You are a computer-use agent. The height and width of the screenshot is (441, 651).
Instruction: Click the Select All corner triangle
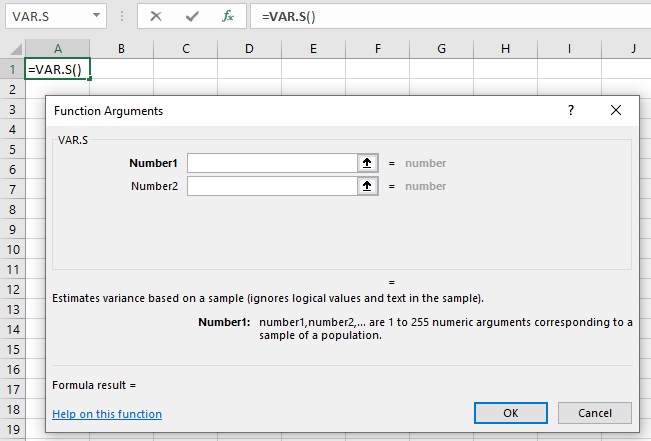[x=16, y=49]
